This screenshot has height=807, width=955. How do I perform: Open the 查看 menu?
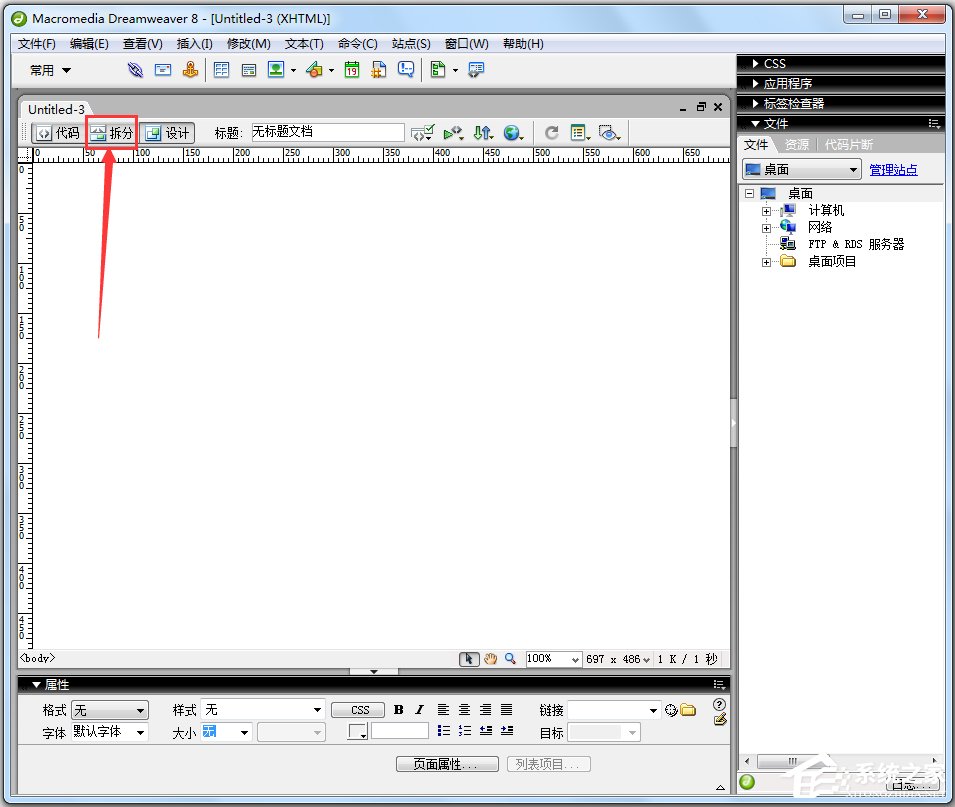coord(140,43)
